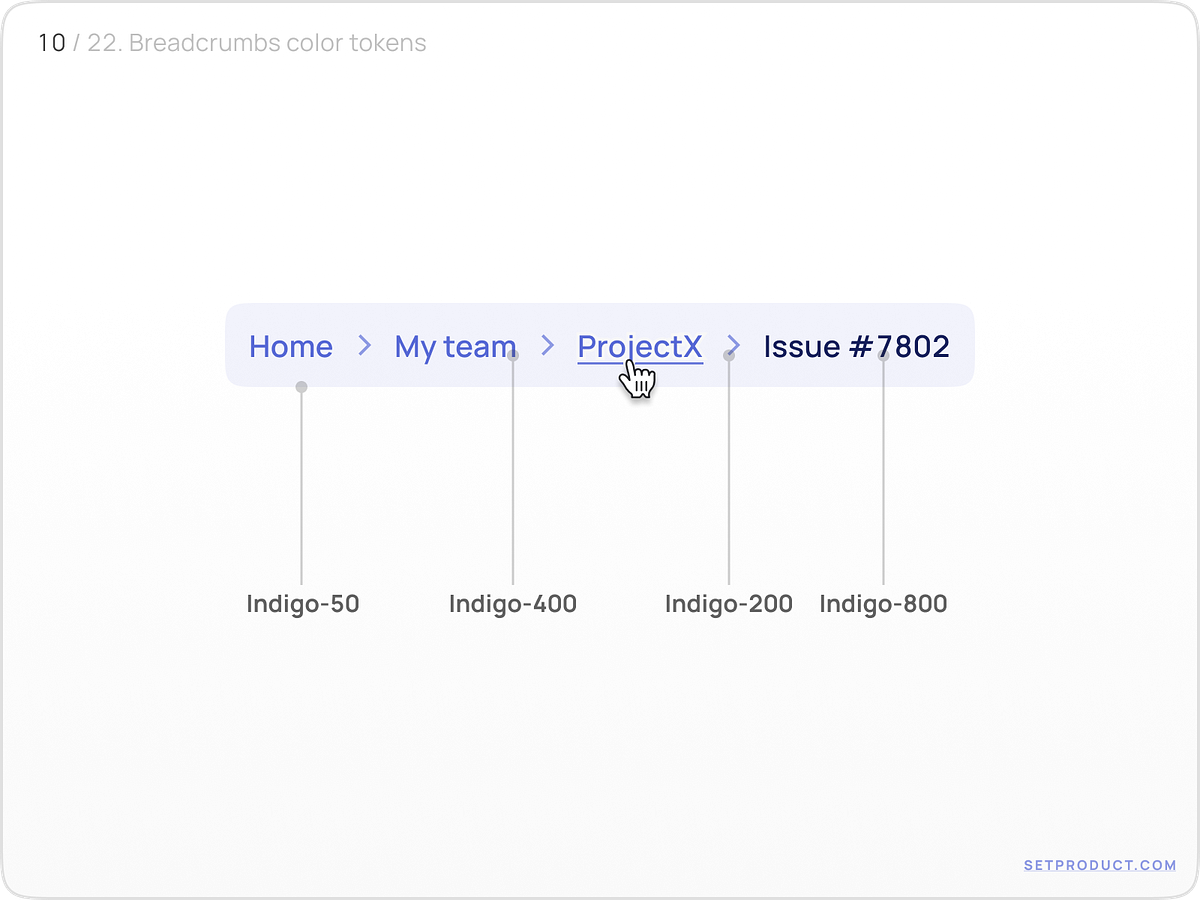
Task: Click the Indigo-400 annotation label
Action: coord(513,604)
